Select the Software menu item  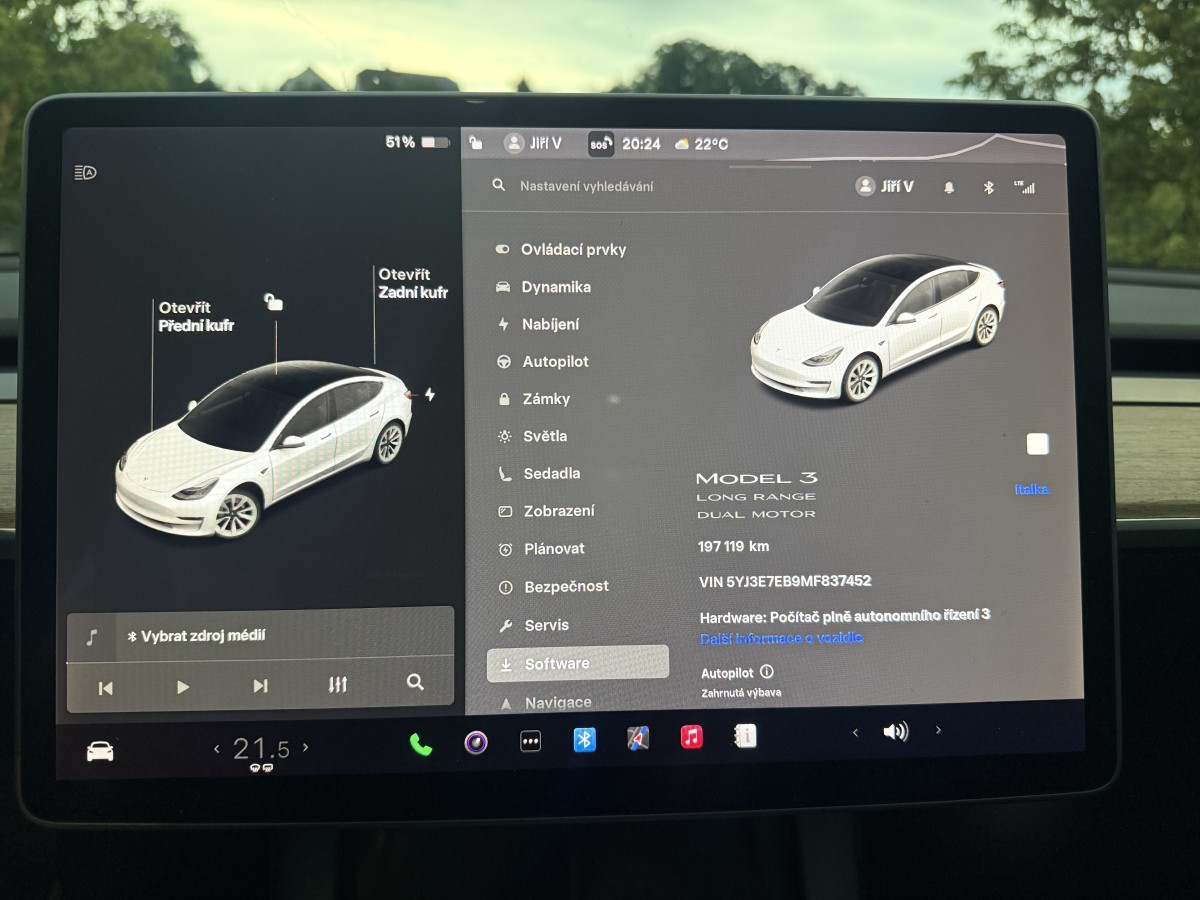point(577,663)
